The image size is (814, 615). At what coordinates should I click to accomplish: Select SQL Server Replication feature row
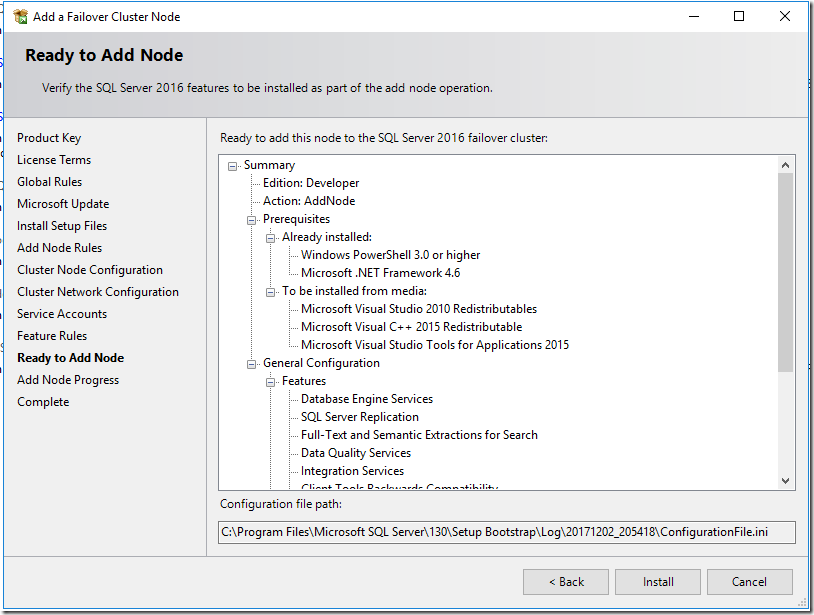(360, 417)
